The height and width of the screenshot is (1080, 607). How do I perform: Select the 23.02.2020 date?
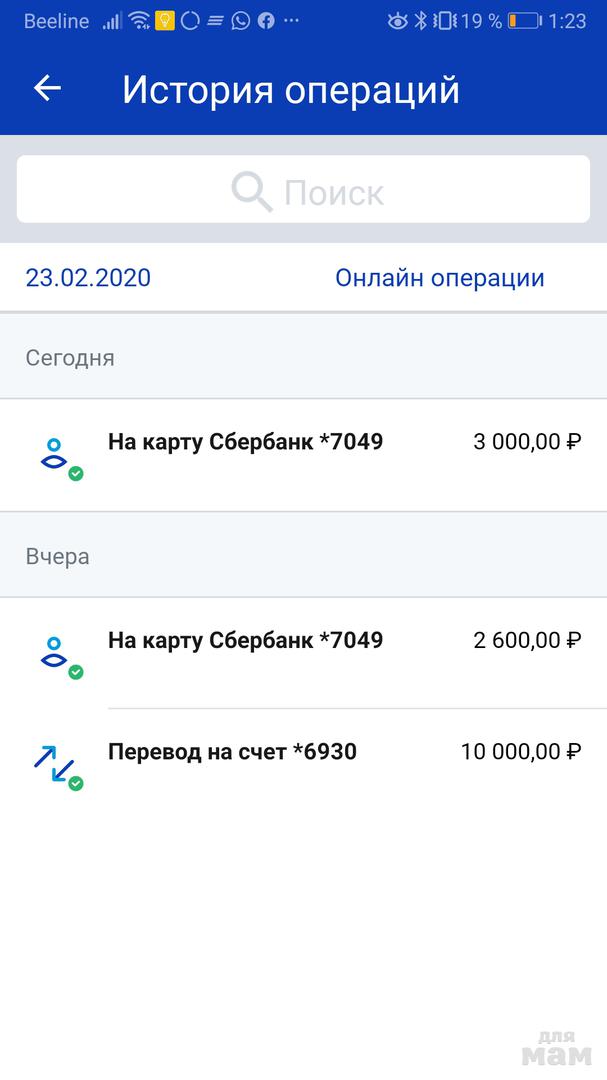88,278
